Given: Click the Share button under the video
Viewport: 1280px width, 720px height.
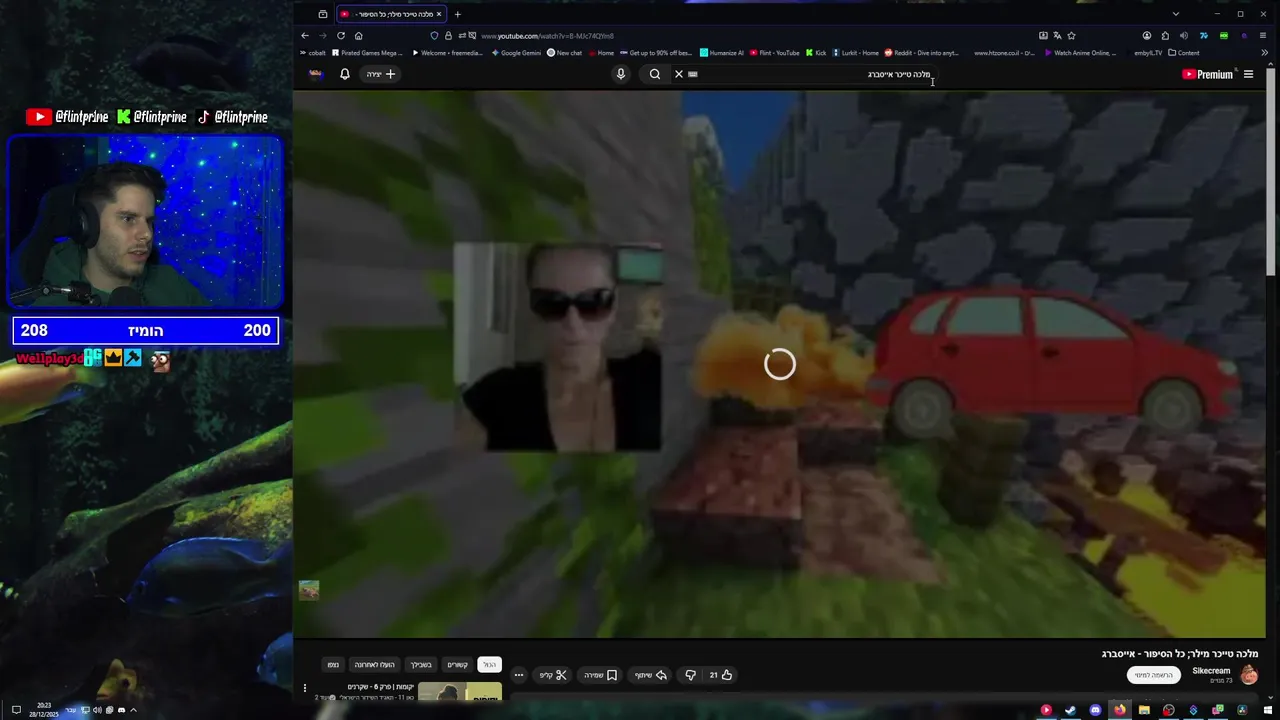Looking at the screenshot, I should pos(651,675).
